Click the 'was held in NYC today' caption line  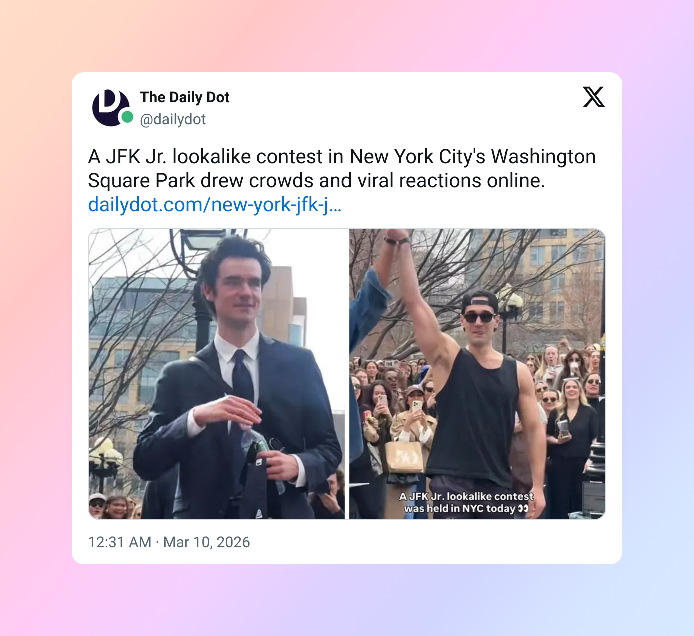[x=467, y=509]
